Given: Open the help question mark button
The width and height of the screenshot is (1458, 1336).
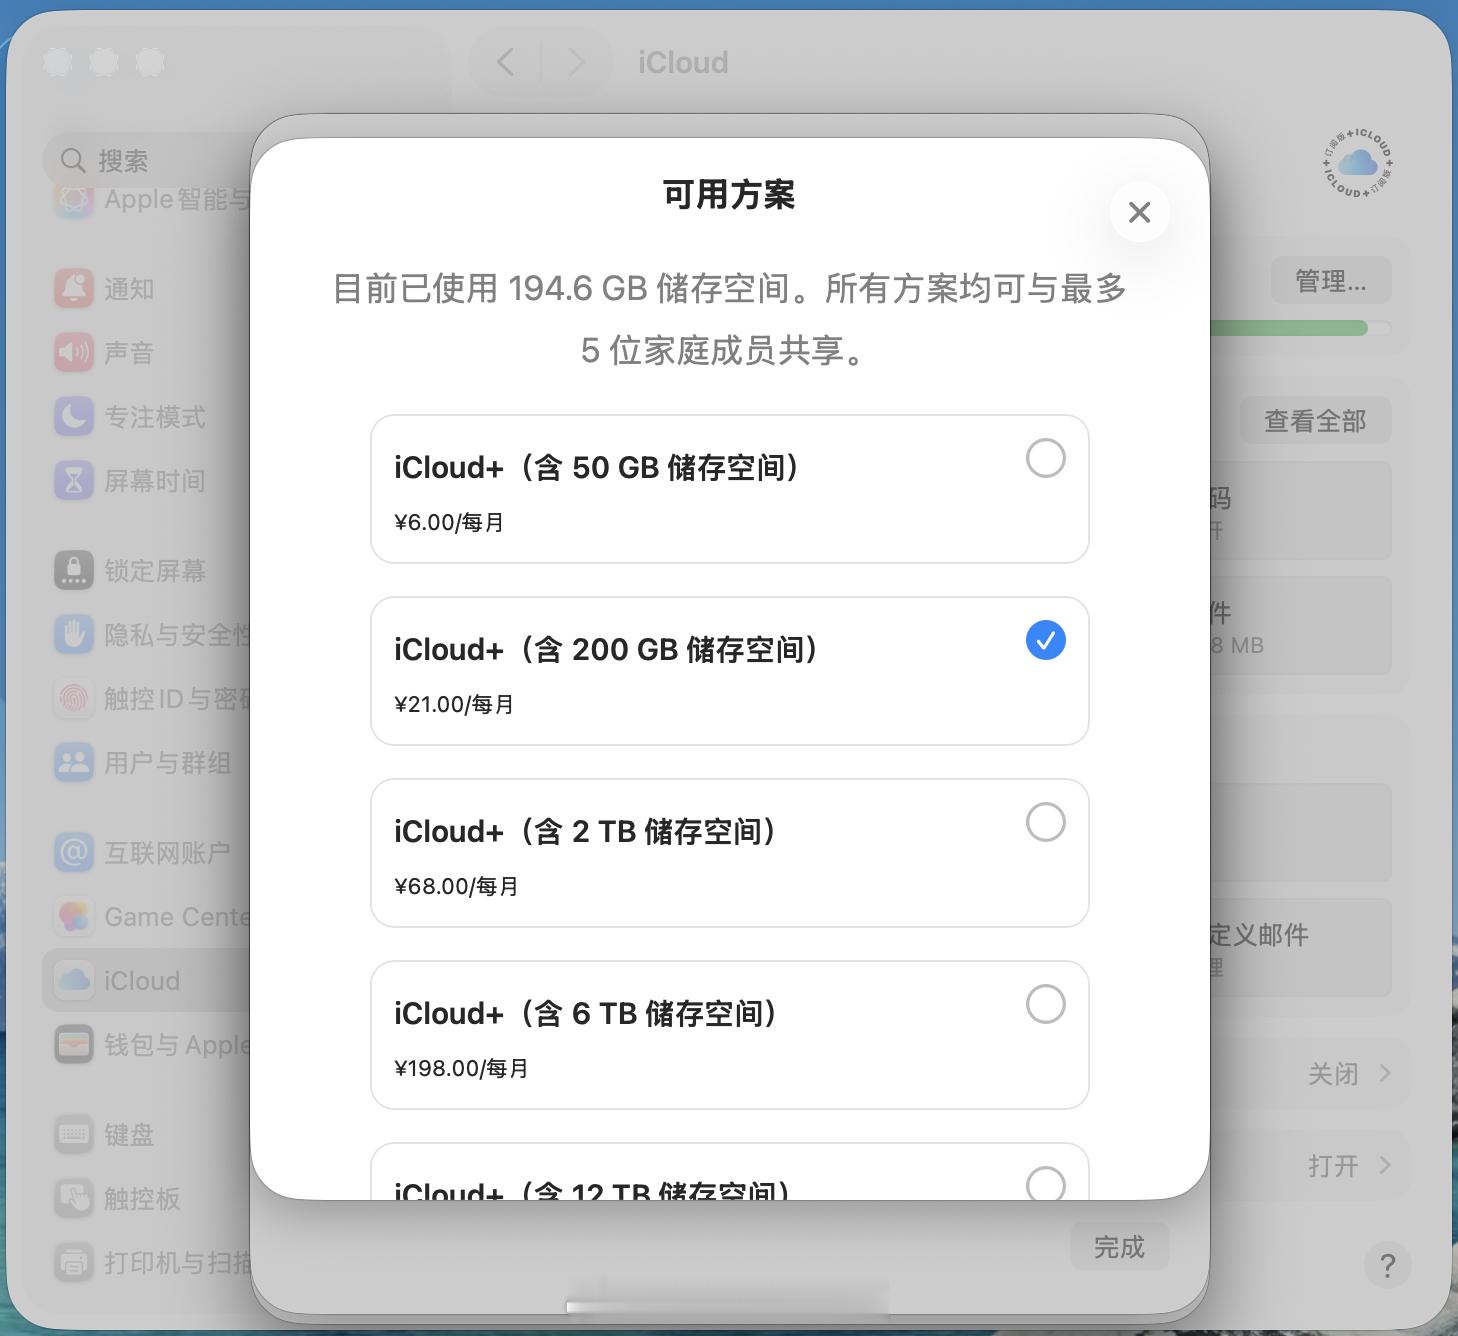Looking at the screenshot, I should (1387, 1265).
